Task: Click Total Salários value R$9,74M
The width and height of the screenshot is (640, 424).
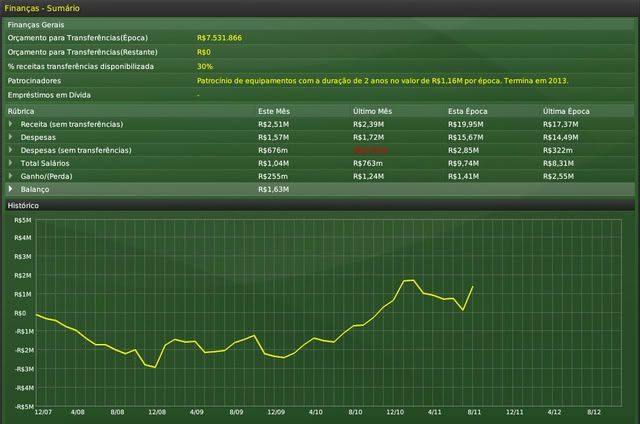Action: tap(463, 163)
